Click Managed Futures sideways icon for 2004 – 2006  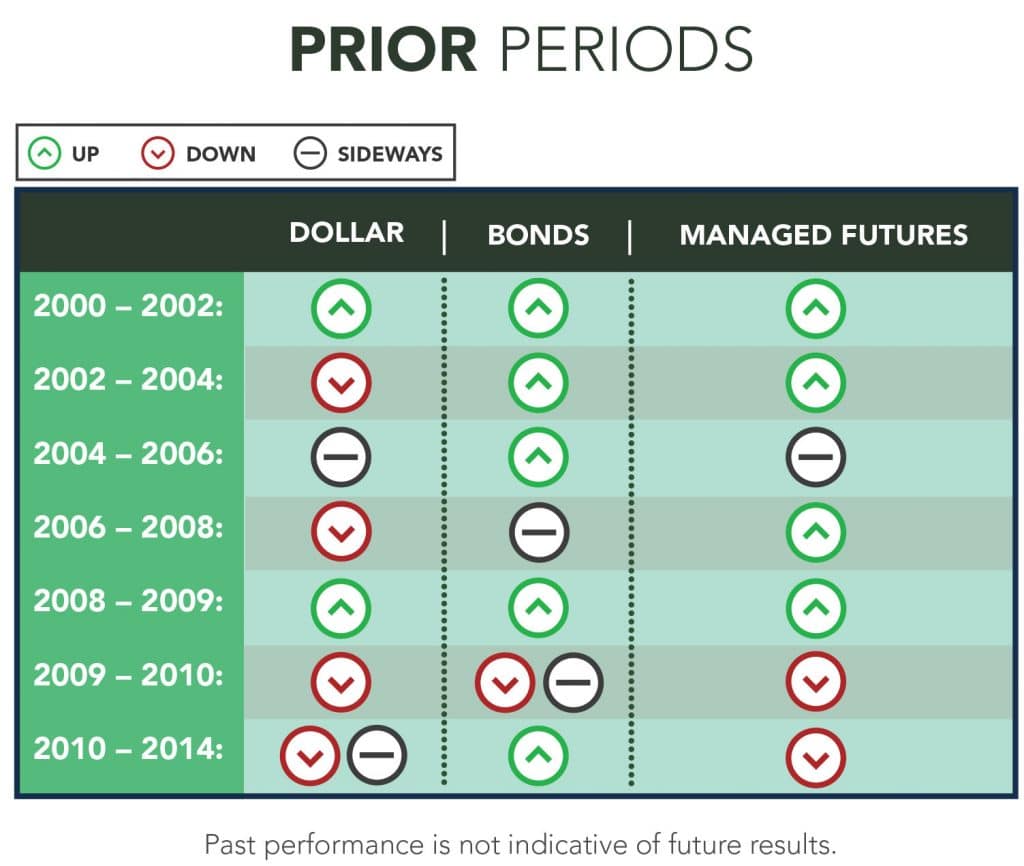pos(816,457)
